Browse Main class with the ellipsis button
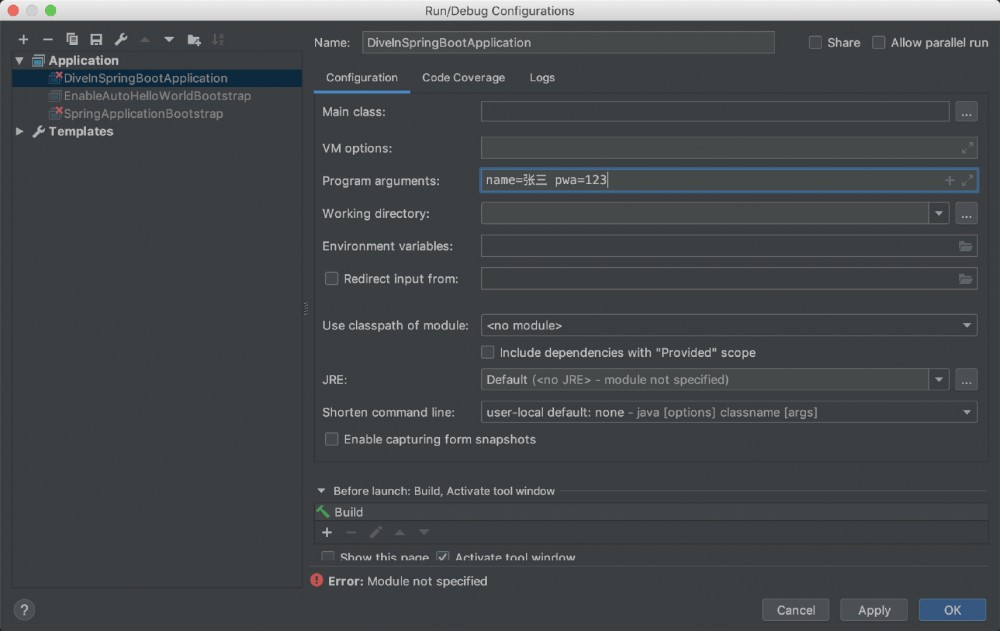 [x=965, y=112]
